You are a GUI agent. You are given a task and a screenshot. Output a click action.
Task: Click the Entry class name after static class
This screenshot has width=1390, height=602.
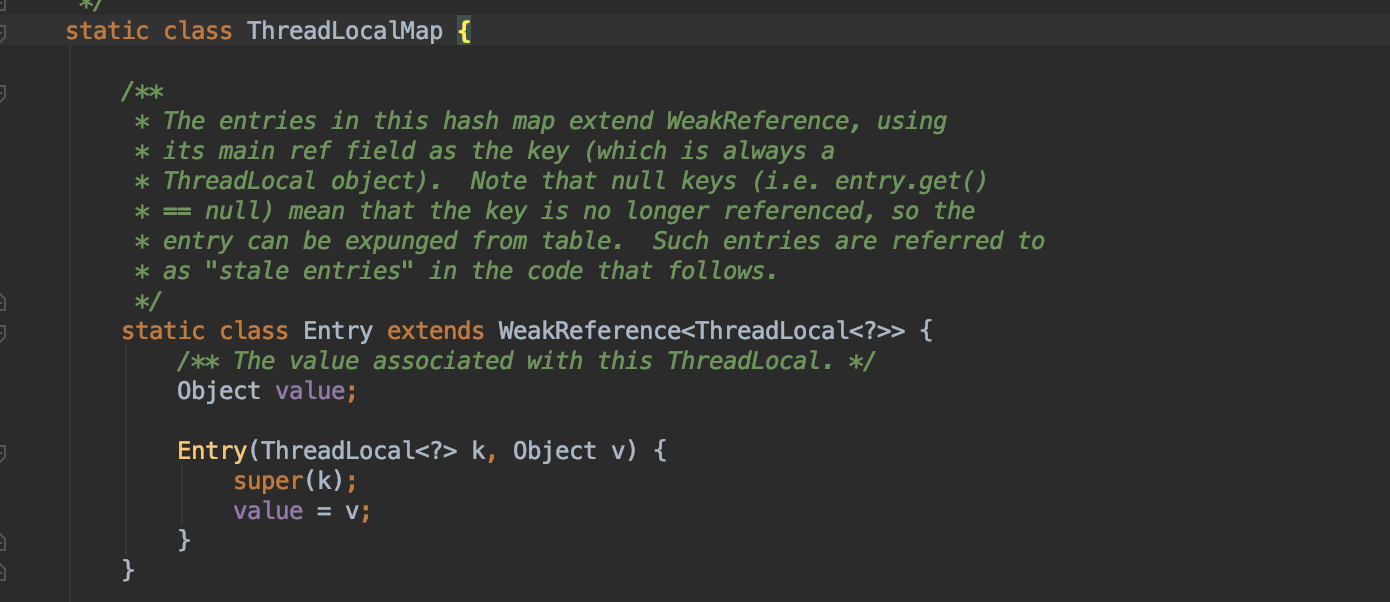tap(338, 331)
